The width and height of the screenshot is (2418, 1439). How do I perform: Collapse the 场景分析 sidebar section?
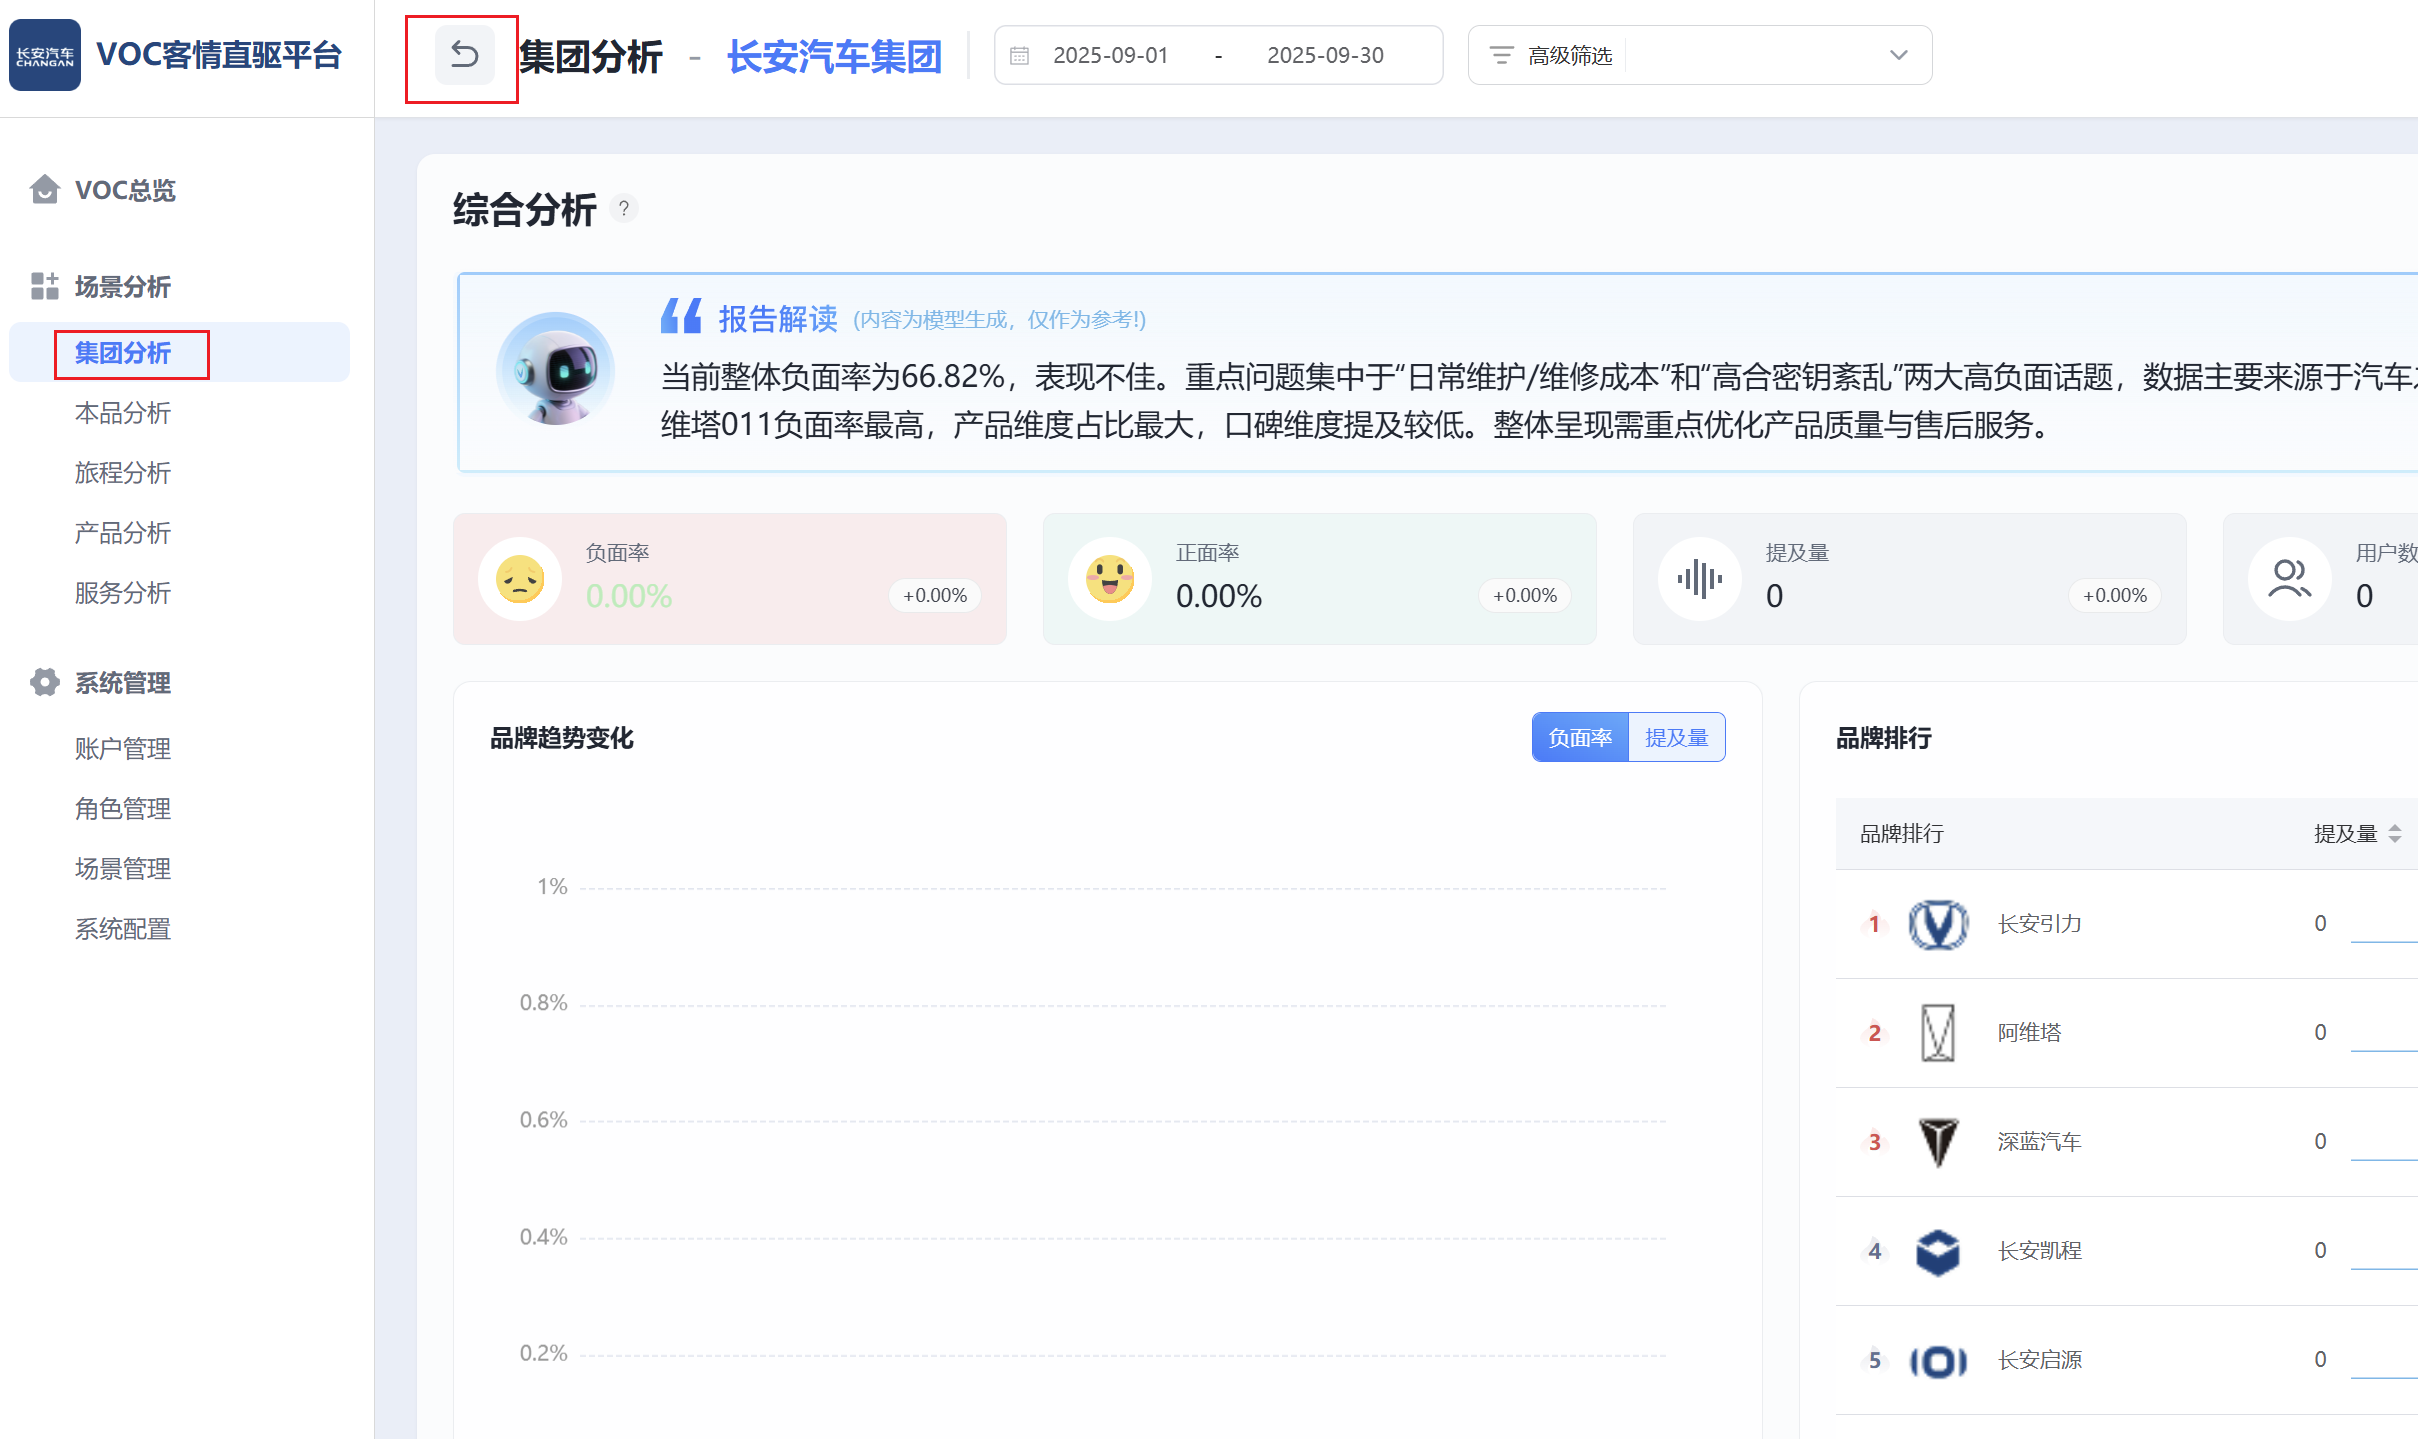[122, 287]
